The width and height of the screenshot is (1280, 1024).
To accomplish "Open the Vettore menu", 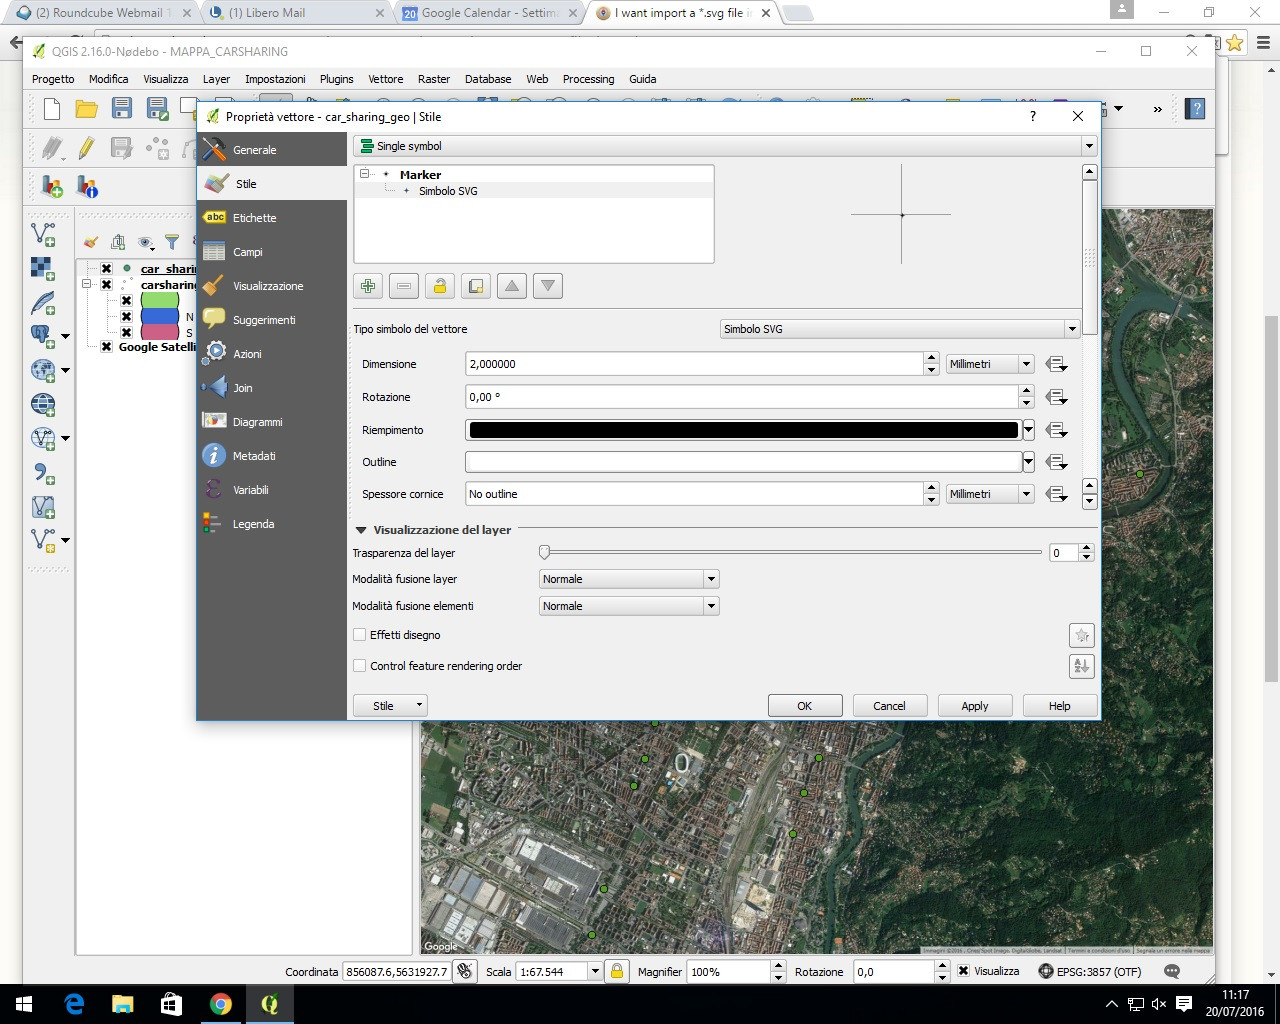I will 385,79.
